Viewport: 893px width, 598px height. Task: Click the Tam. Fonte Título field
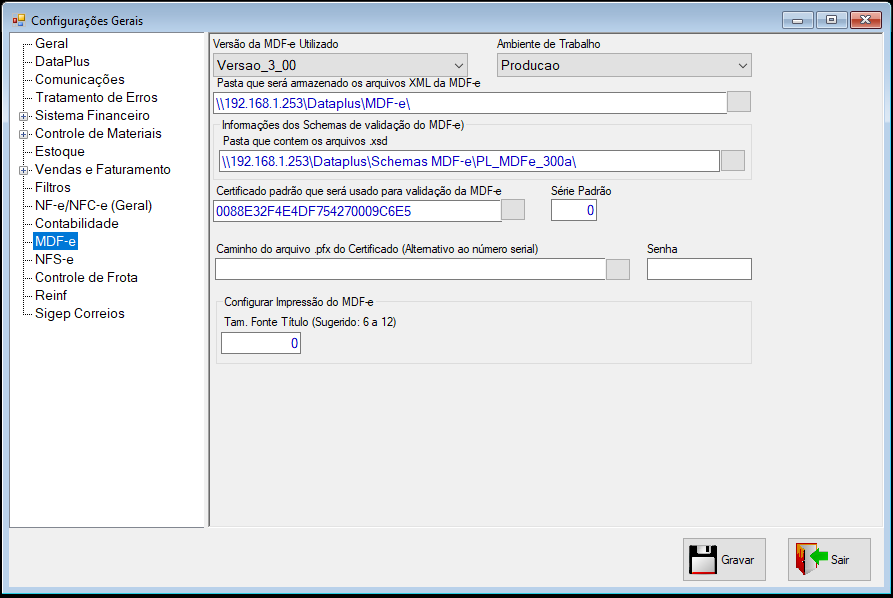coord(261,343)
